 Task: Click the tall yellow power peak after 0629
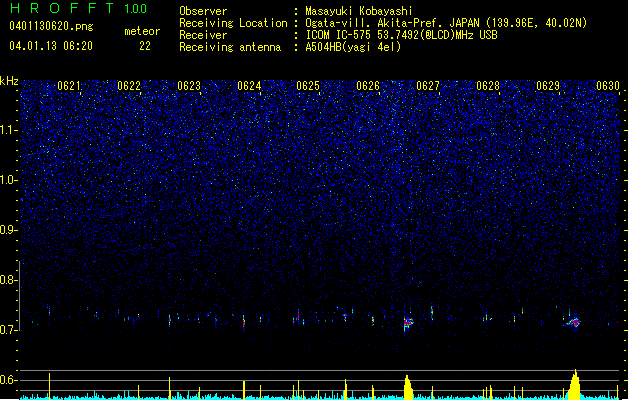point(575,384)
